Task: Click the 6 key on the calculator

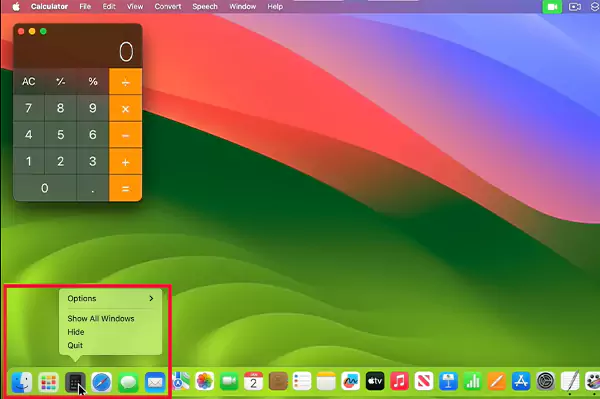Action: click(93, 135)
